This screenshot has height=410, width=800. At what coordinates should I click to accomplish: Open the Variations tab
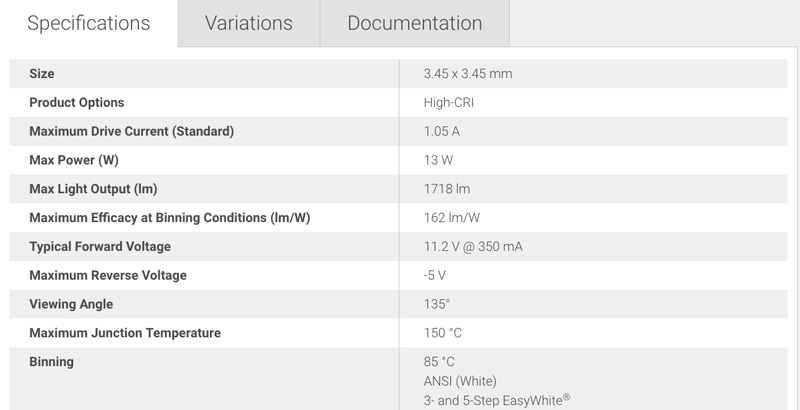pos(248,23)
